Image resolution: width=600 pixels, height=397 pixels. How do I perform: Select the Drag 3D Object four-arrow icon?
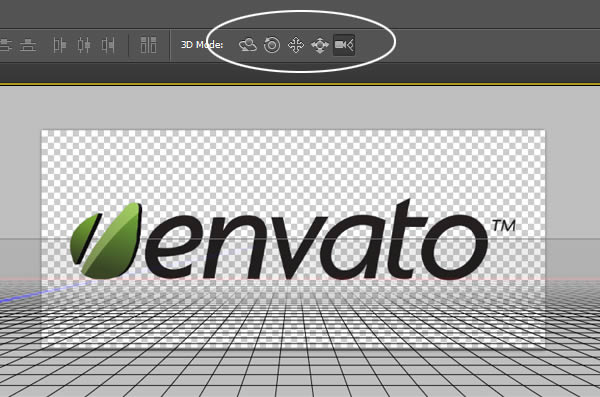(296, 45)
